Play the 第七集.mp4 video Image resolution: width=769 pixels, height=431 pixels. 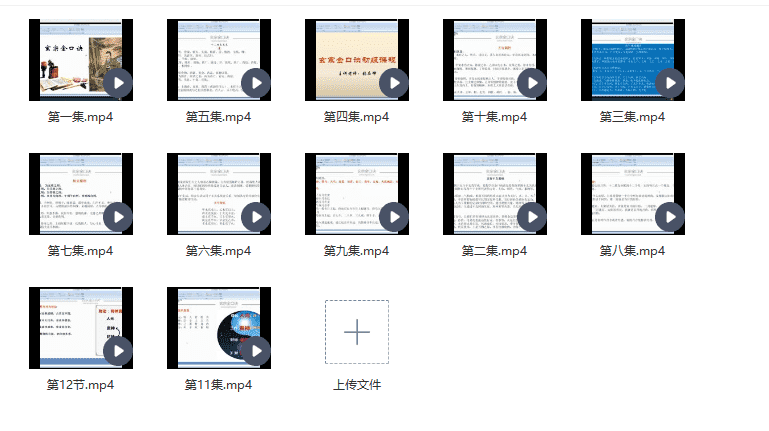coord(117,216)
